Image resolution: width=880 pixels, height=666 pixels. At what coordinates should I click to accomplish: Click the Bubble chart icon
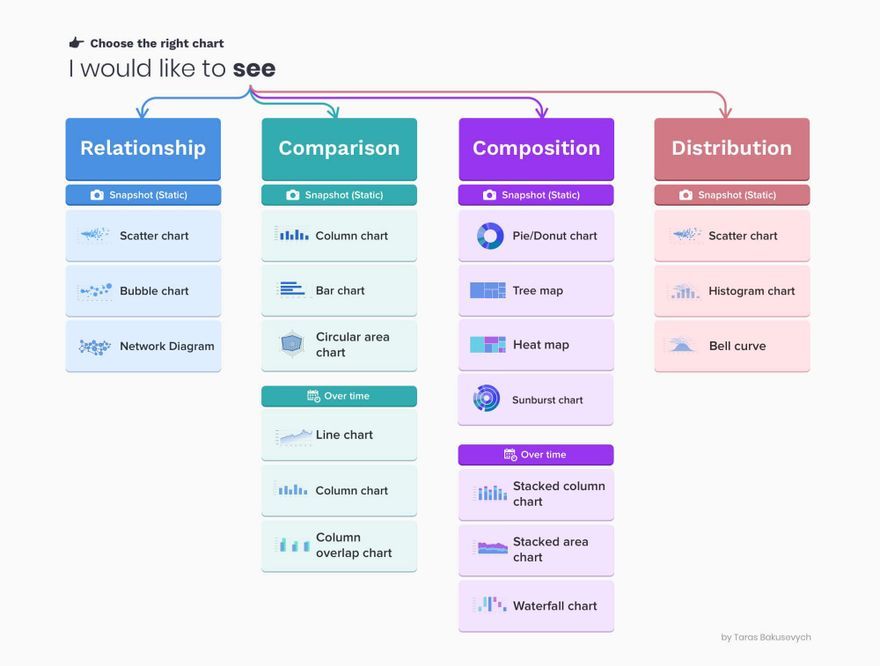point(95,291)
